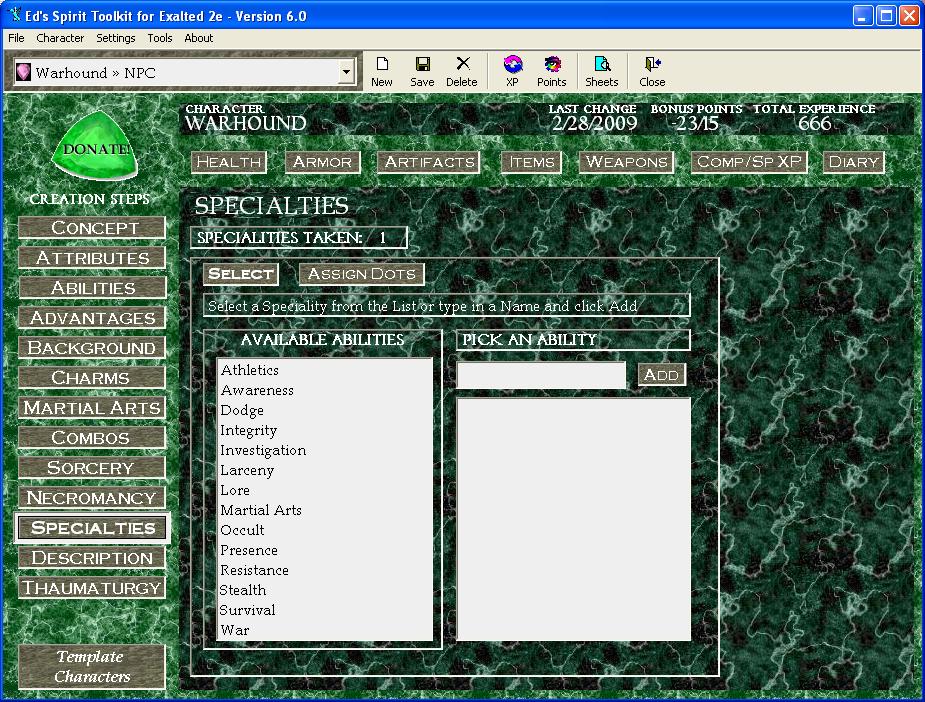
Task: Click the empty specialties list box
Action: click(x=574, y=520)
